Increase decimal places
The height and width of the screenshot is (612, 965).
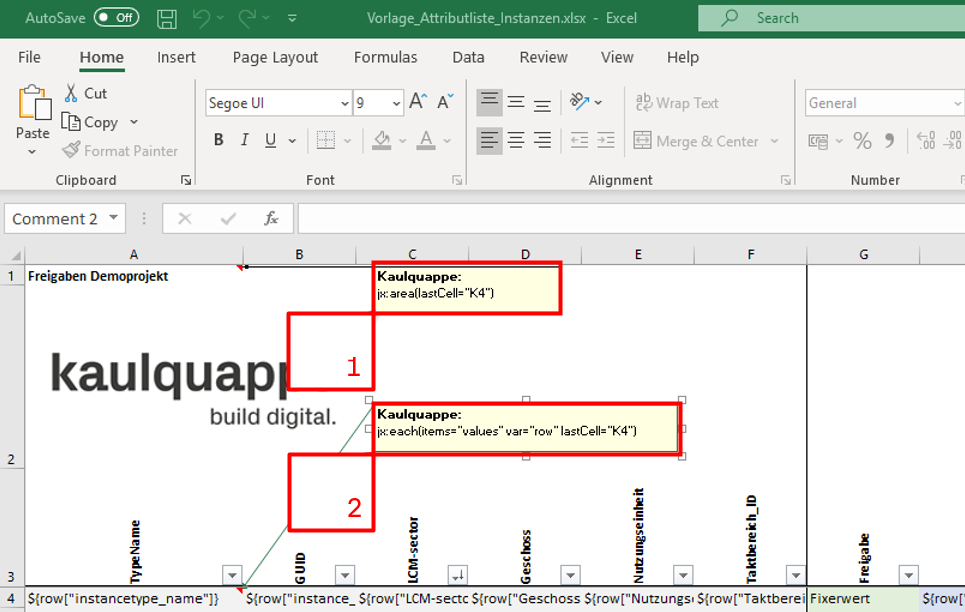[926, 141]
